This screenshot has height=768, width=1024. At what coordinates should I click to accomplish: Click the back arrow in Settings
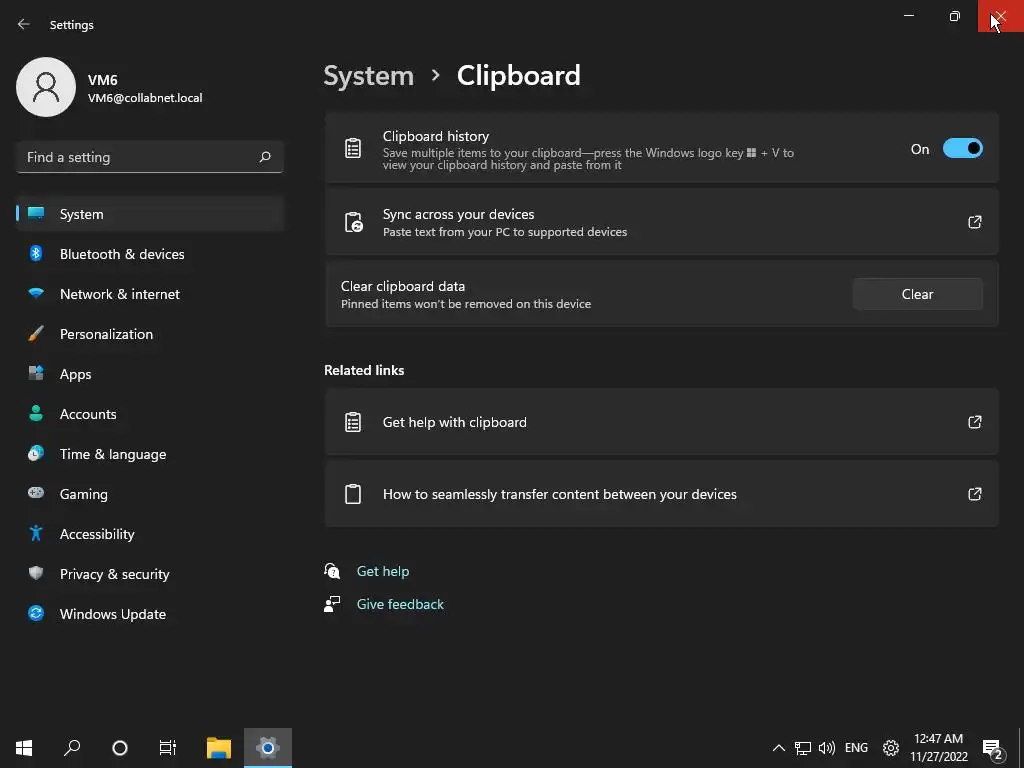[x=24, y=24]
